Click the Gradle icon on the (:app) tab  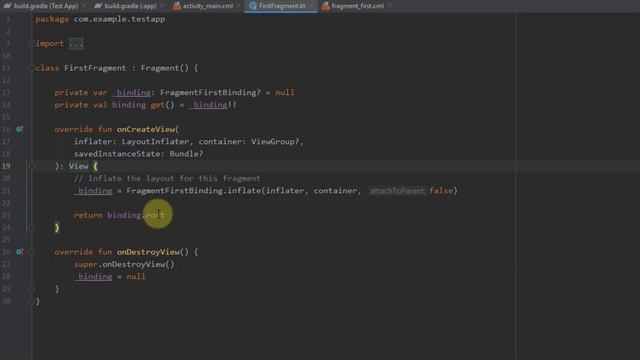click(98, 6)
